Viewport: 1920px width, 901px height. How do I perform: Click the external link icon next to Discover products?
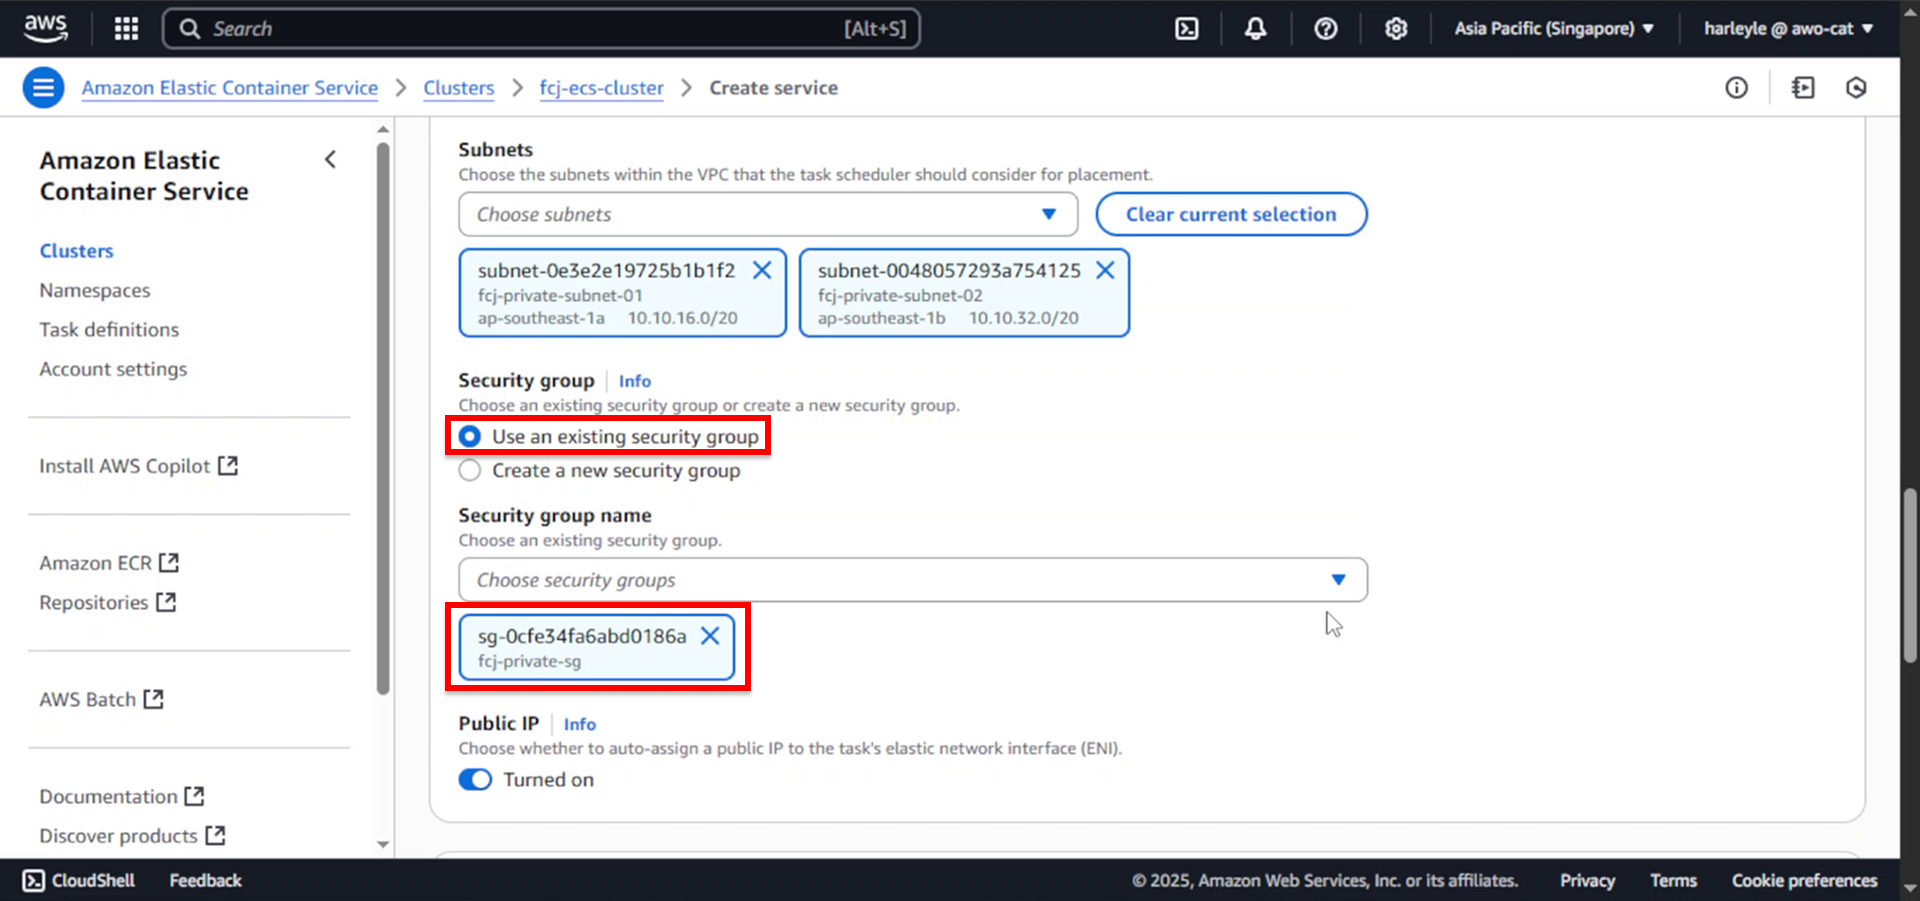tap(215, 835)
